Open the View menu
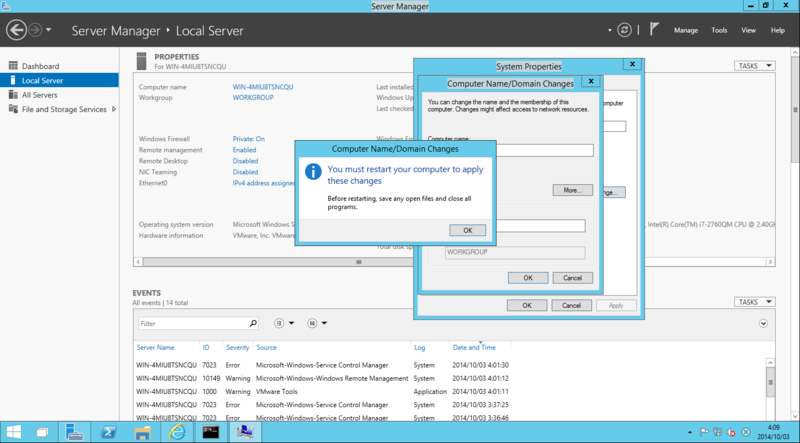Image resolution: width=800 pixels, height=443 pixels. 748,30
